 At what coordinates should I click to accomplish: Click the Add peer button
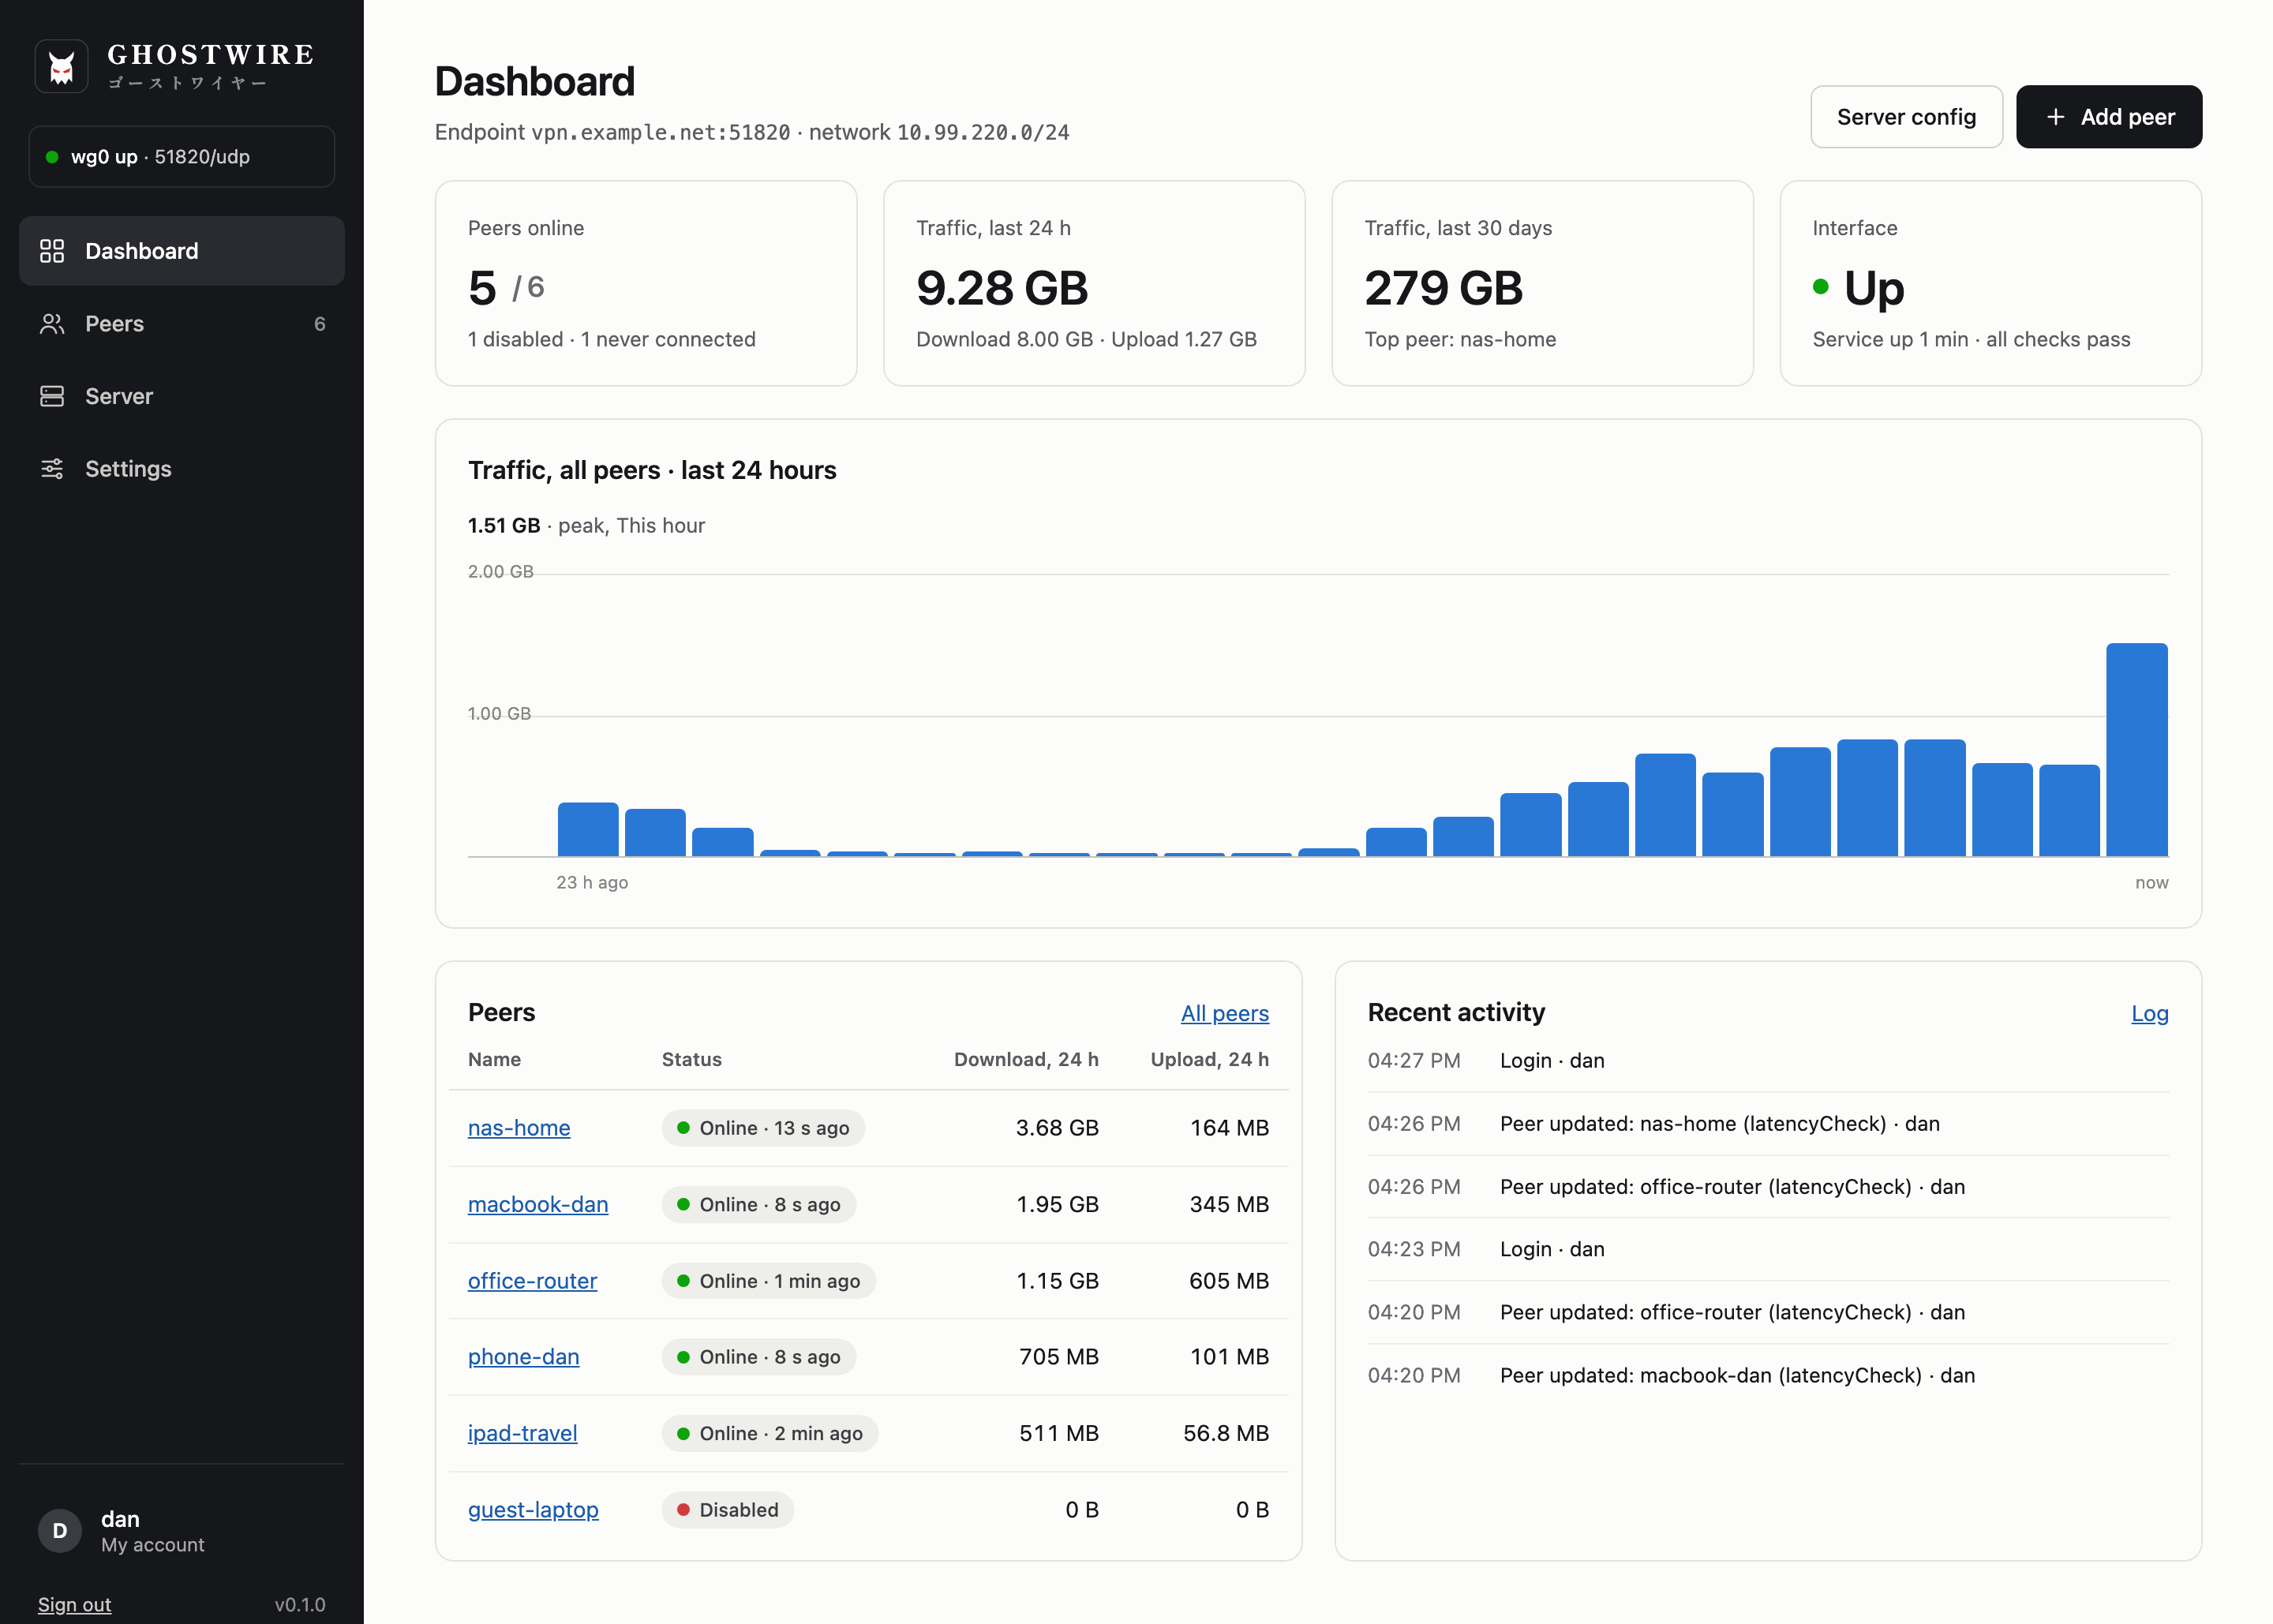click(x=2109, y=117)
